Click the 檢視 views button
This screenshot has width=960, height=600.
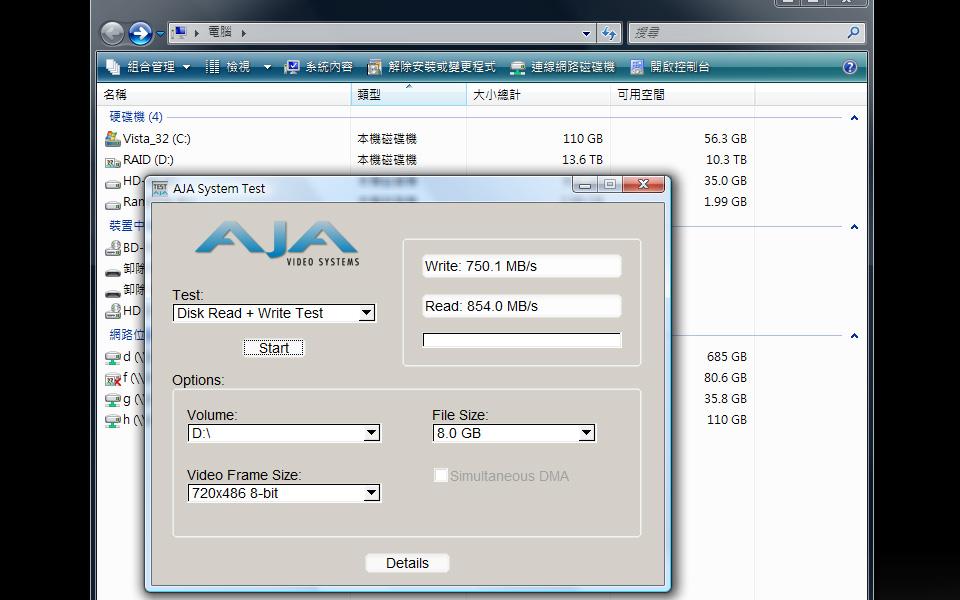pos(228,67)
